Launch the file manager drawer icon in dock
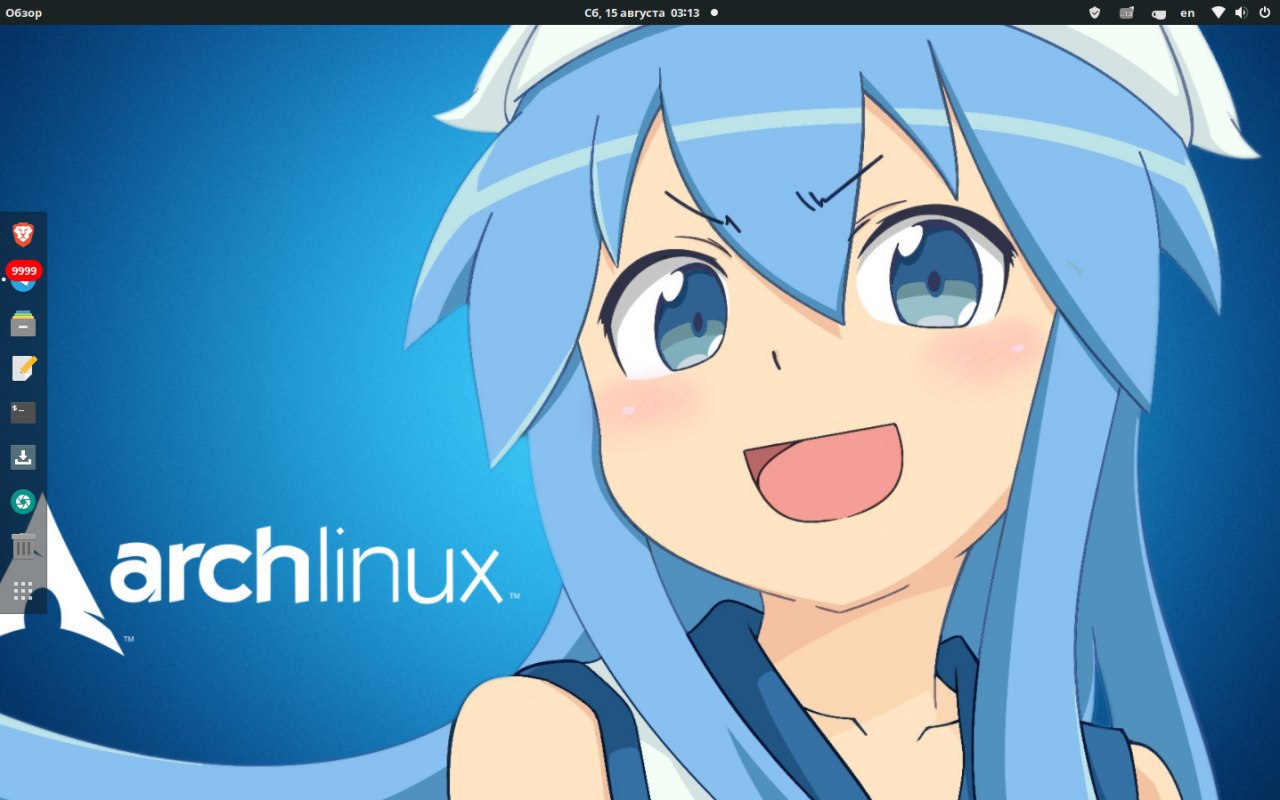Screen dimensions: 1280x800 [x=23, y=323]
